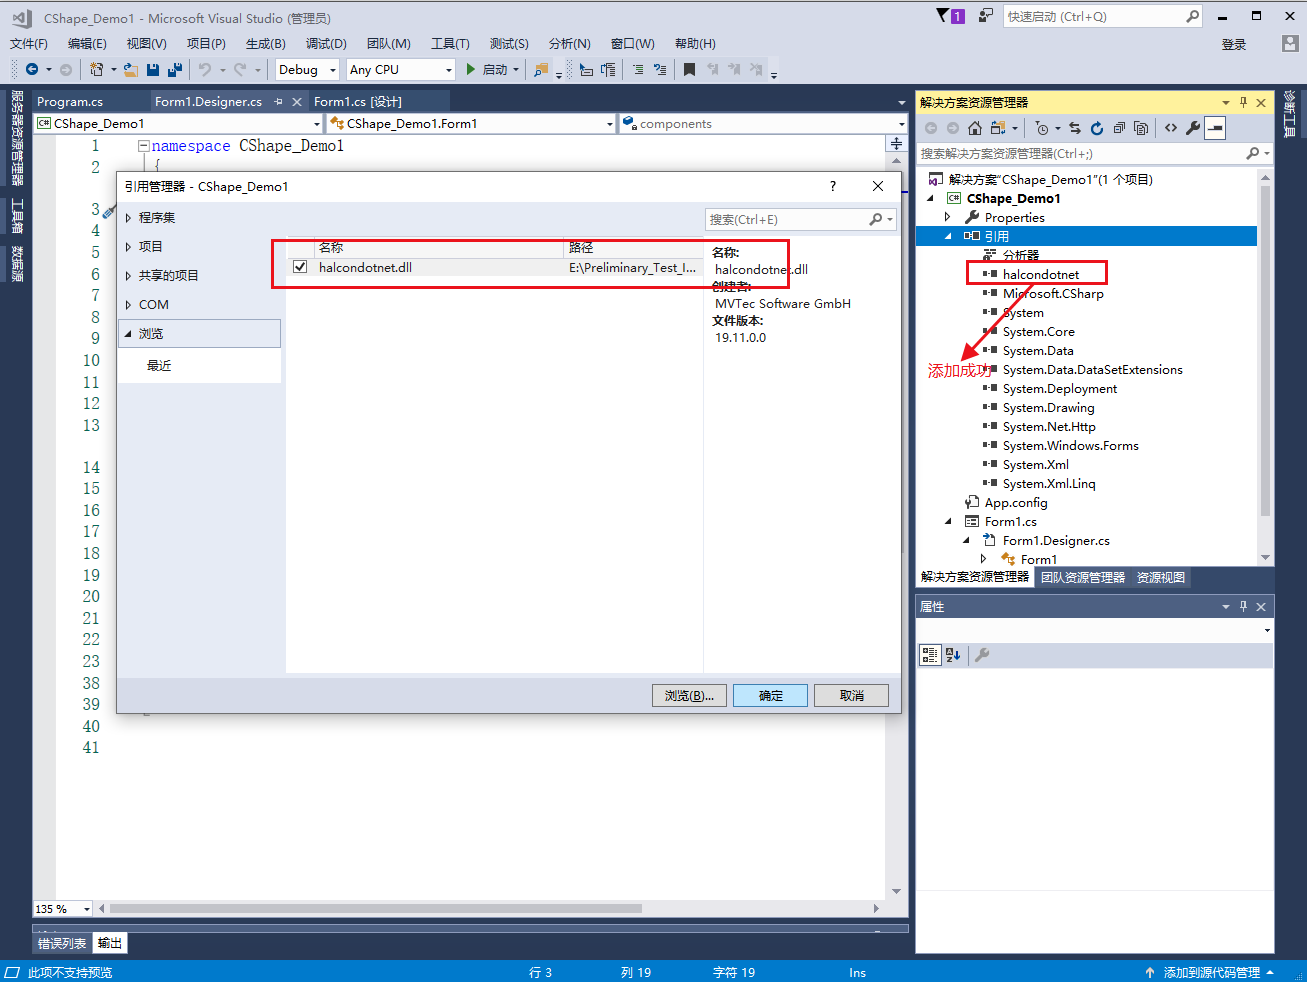Uncheck the halcondotnet.dll checkbox
The width and height of the screenshot is (1307, 982).
click(300, 267)
